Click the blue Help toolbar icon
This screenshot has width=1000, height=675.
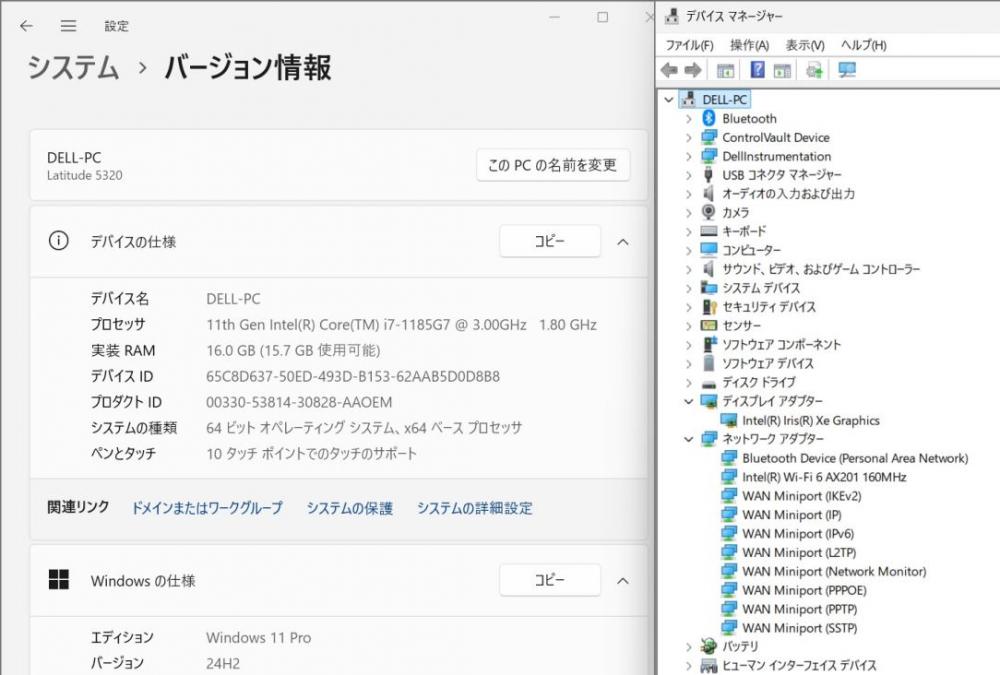(757, 70)
